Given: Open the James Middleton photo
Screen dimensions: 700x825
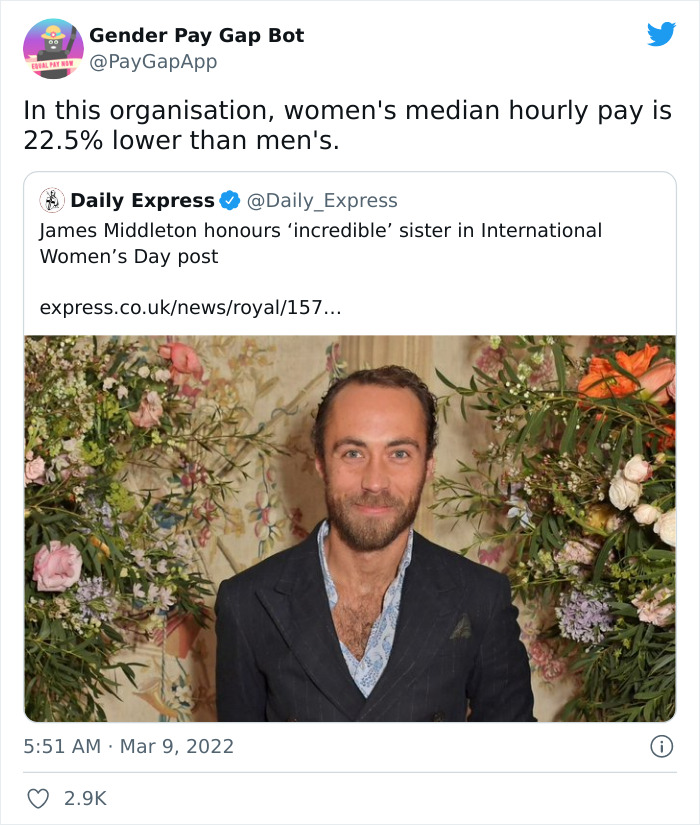Looking at the screenshot, I should tap(350, 525).
